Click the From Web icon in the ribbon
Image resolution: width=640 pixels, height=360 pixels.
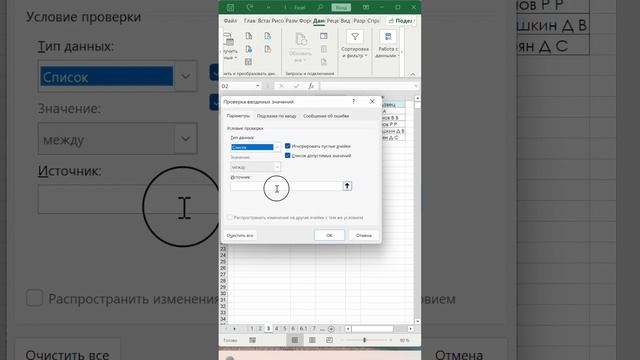(249, 49)
